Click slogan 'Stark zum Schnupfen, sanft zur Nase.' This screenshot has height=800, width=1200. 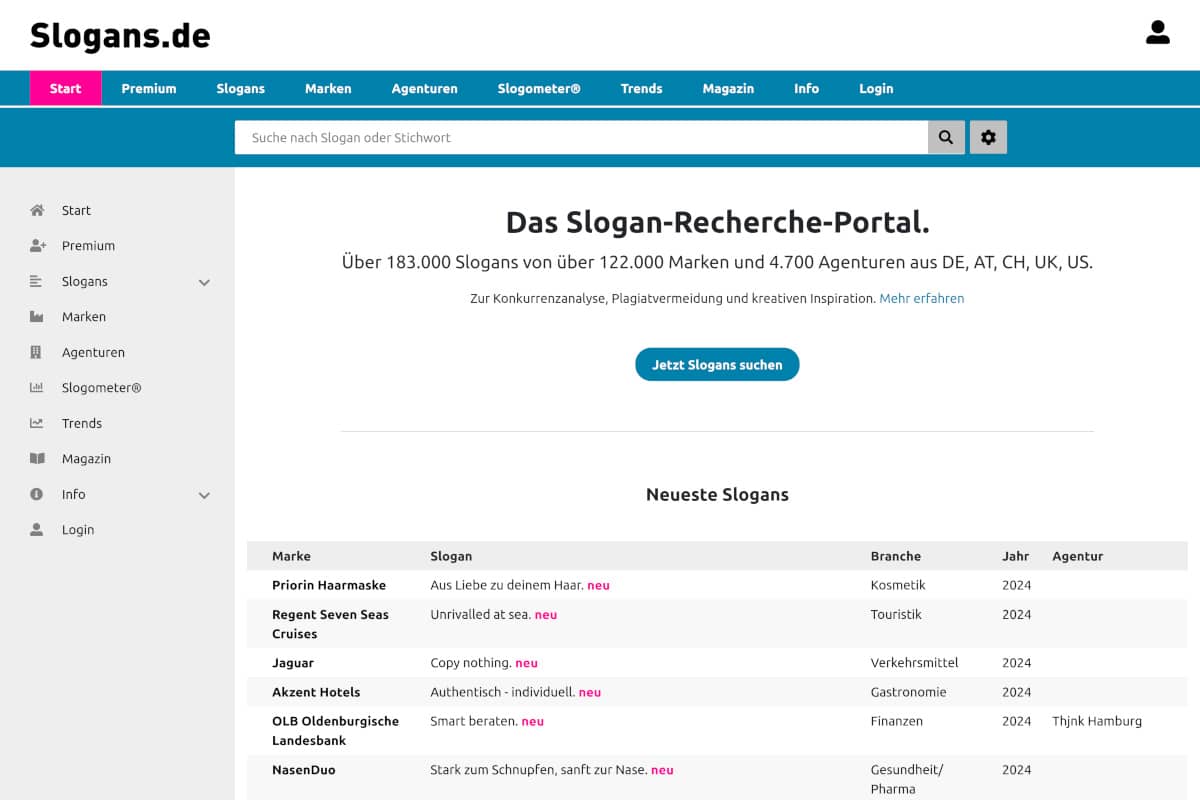pos(538,770)
